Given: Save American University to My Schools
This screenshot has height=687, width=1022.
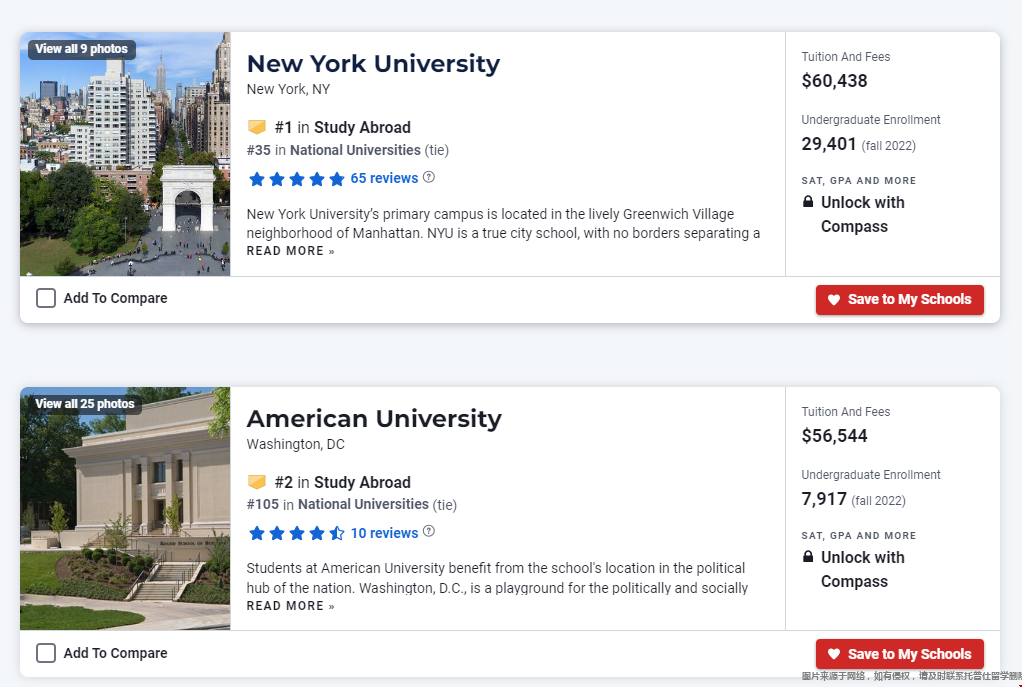Looking at the screenshot, I should (x=899, y=654).
